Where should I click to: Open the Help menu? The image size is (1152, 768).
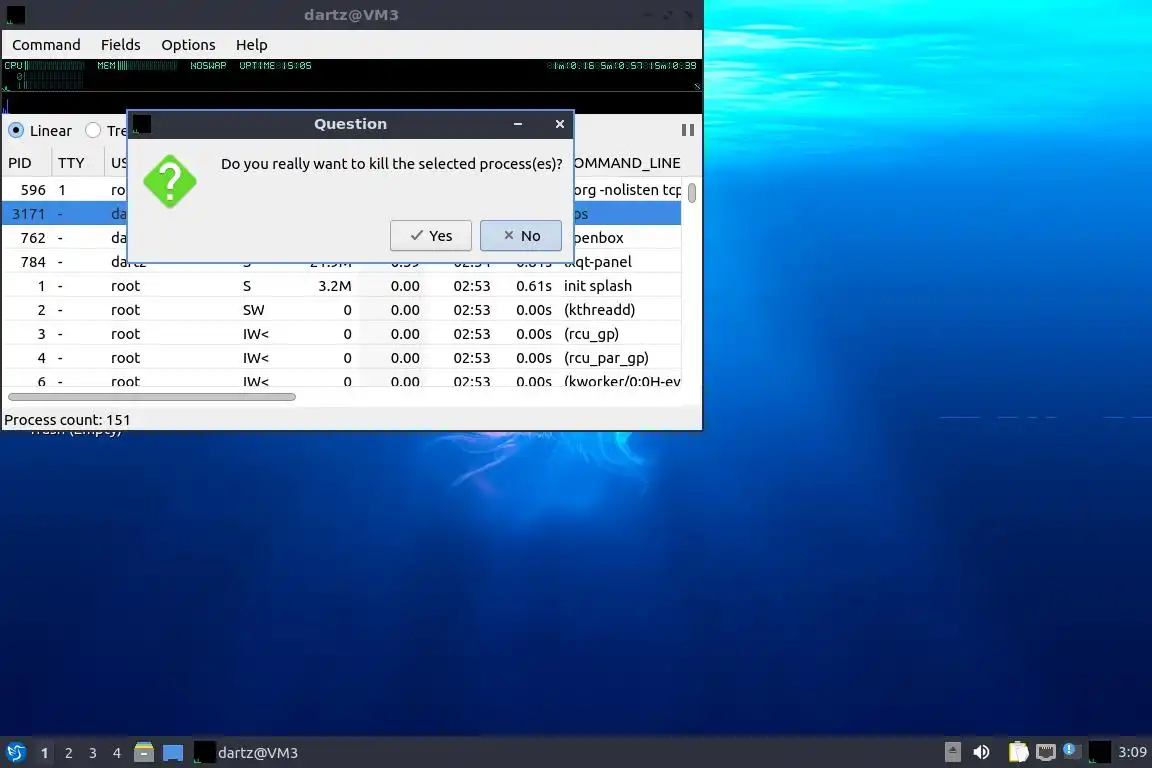click(x=251, y=45)
